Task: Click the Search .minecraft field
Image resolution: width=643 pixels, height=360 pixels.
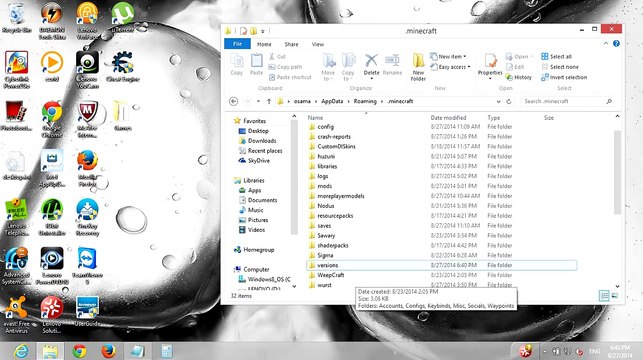Action: 568,101
